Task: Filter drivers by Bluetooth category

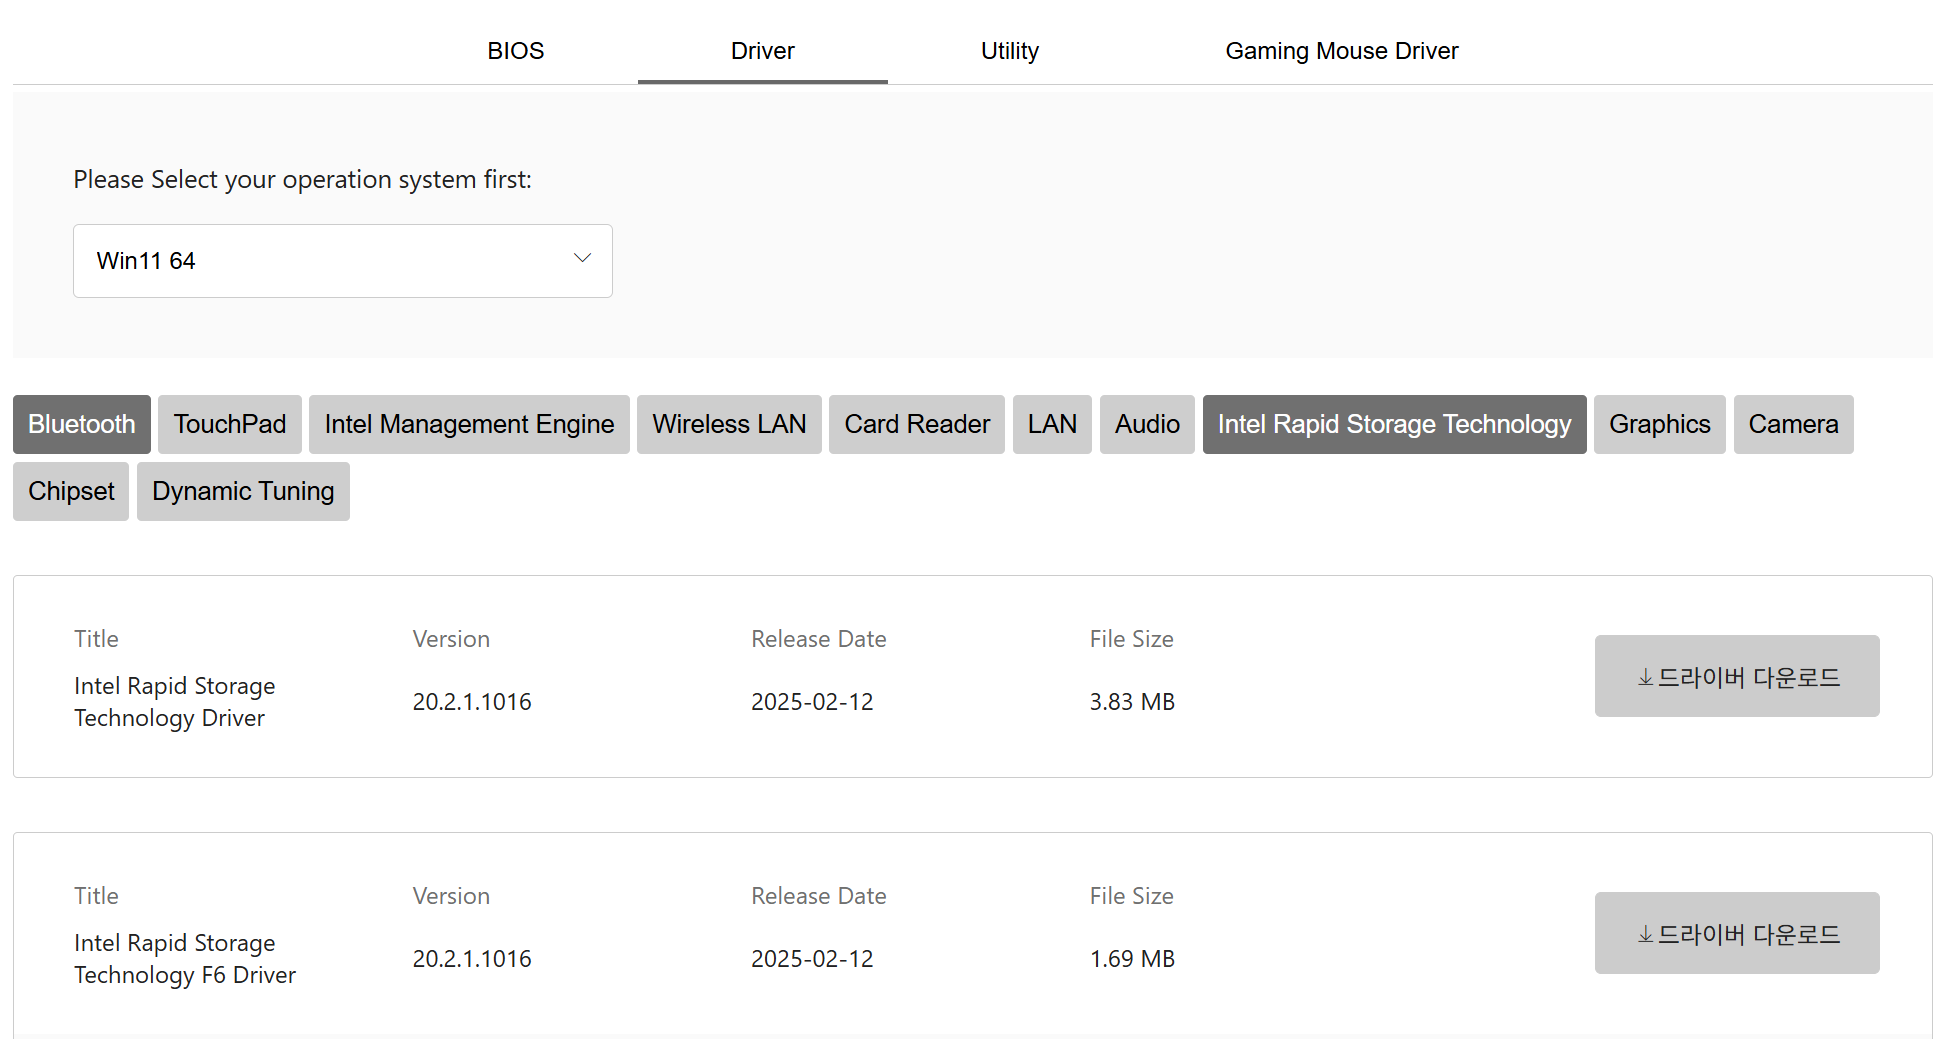Action: [82, 424]
